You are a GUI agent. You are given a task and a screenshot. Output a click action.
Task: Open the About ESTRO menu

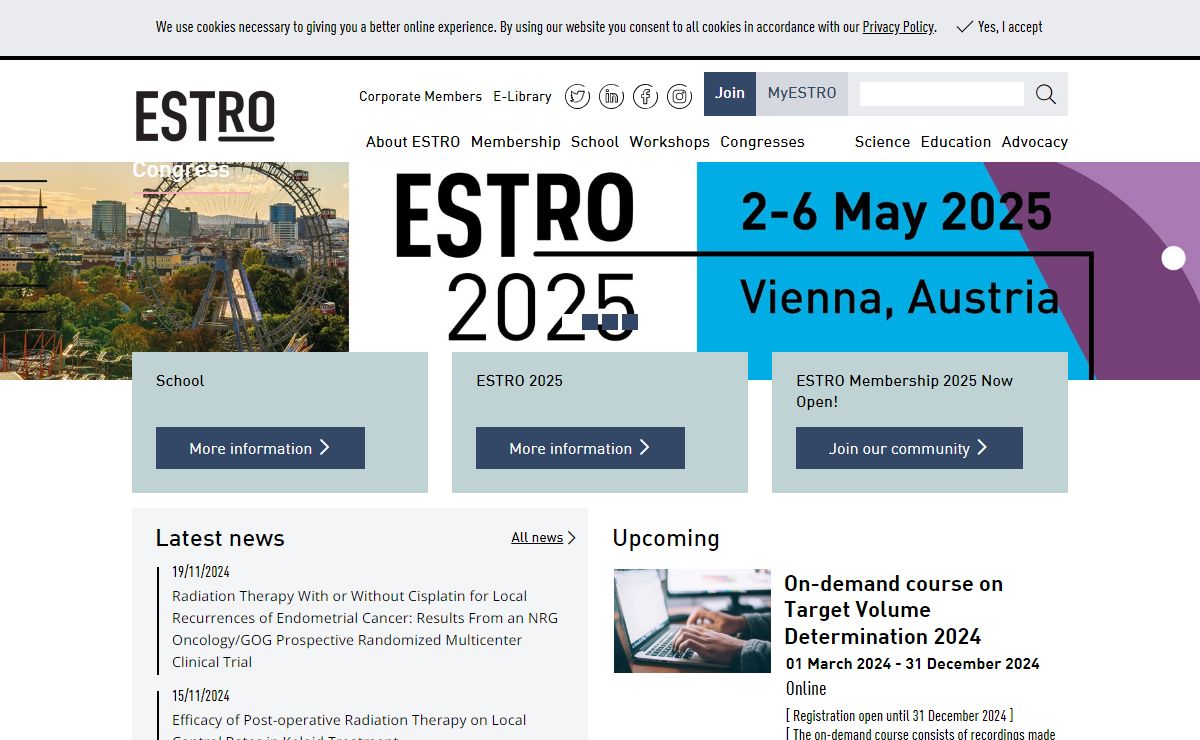point(413,142)
